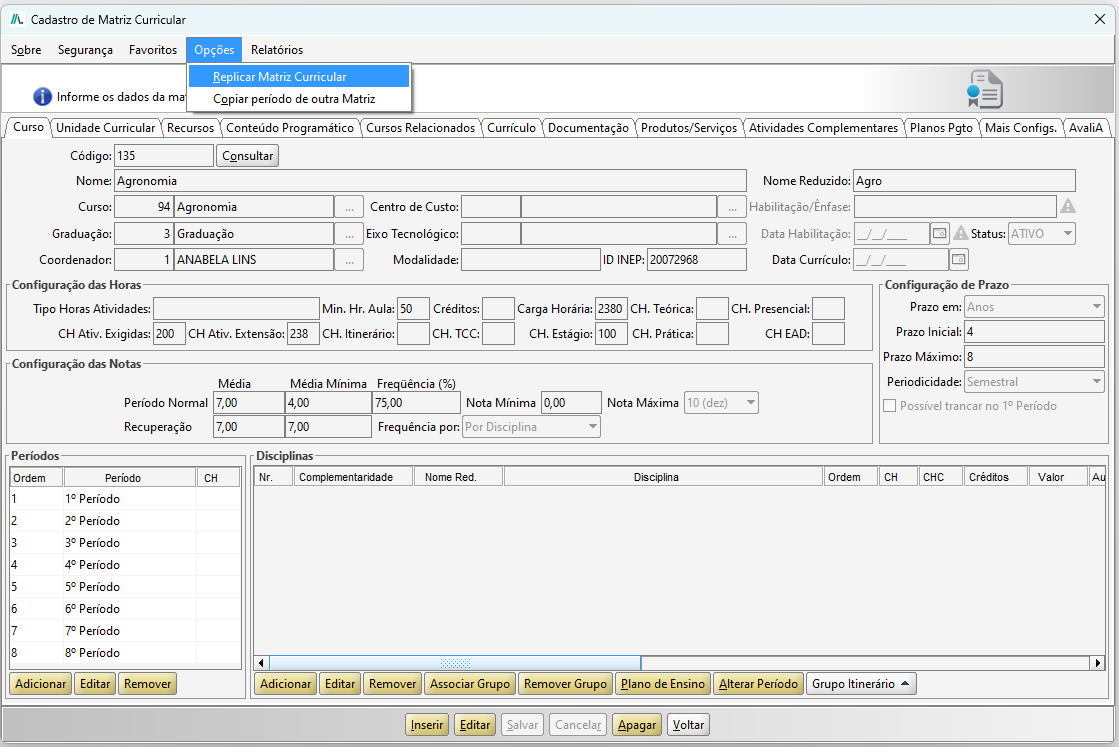Close the open Opções menu

pyautogui.click(x=214, y=50)
